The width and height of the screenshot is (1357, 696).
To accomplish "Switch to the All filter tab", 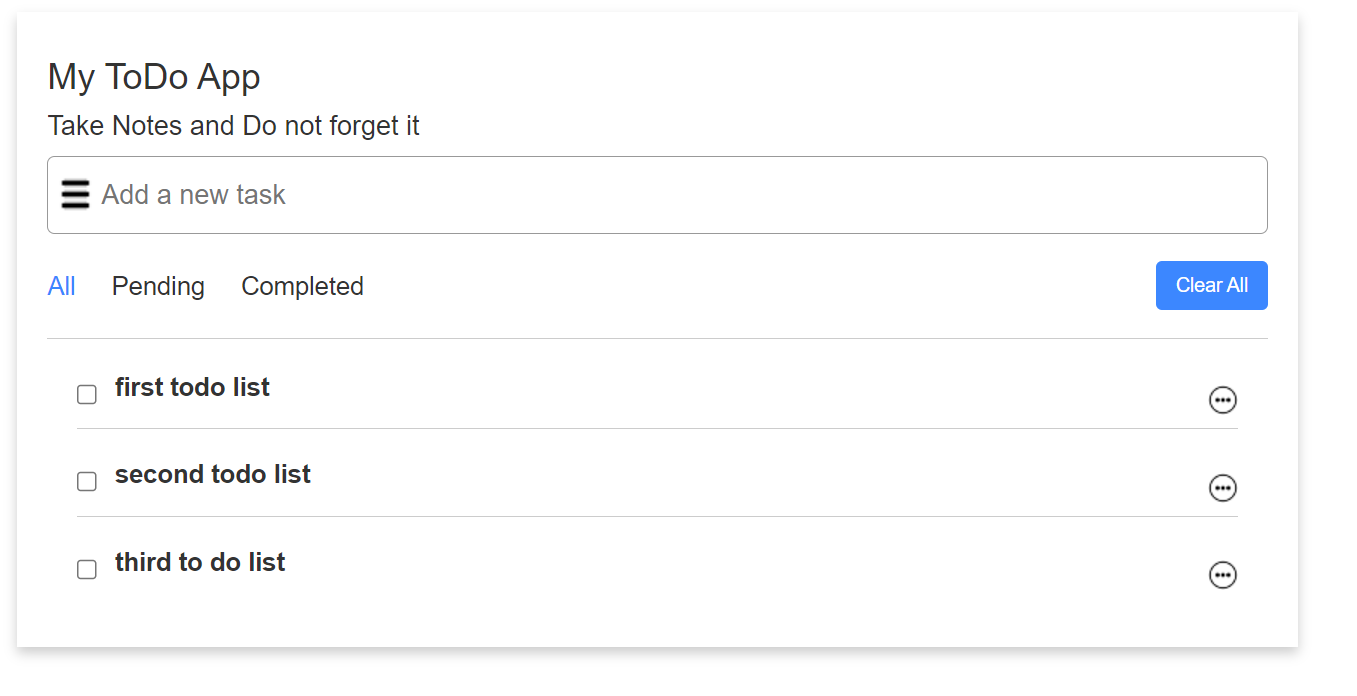I will click(x=61, y=286).
